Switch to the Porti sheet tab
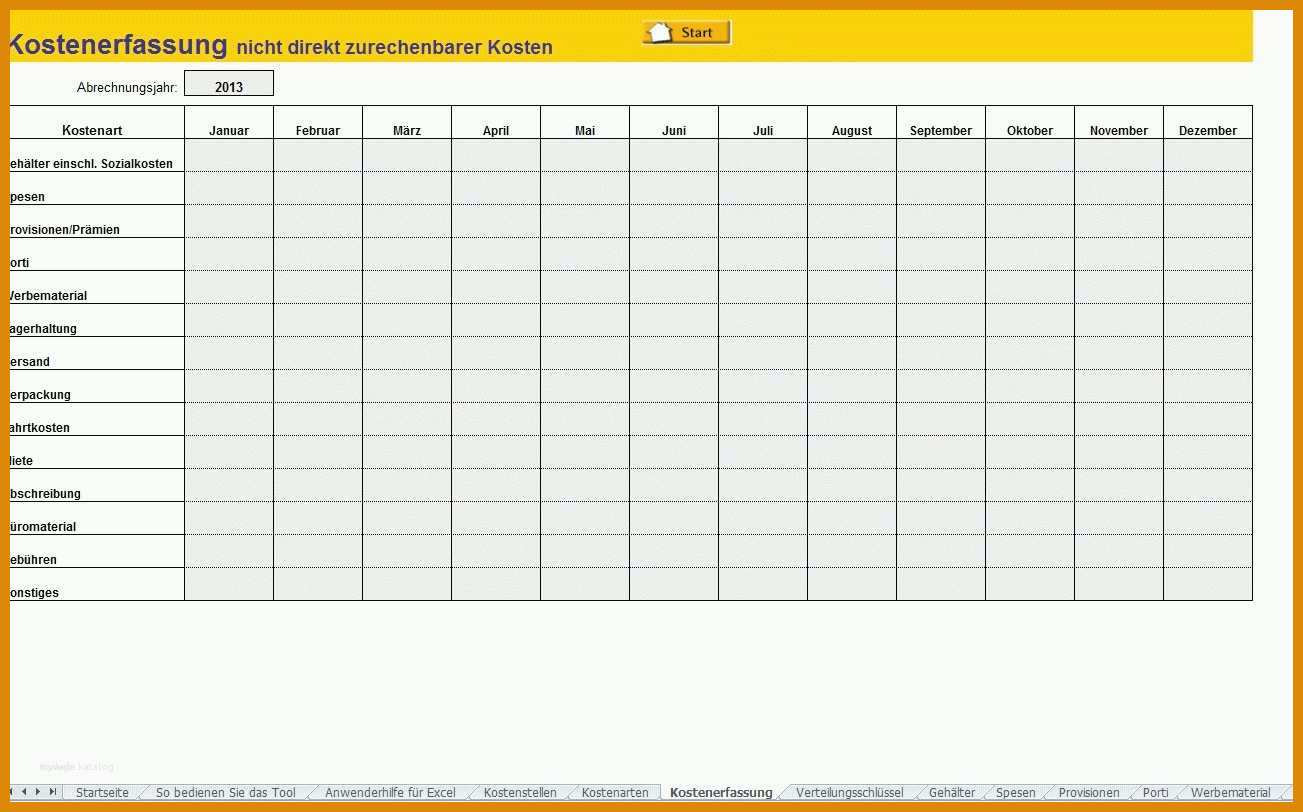 [1156, 792]
